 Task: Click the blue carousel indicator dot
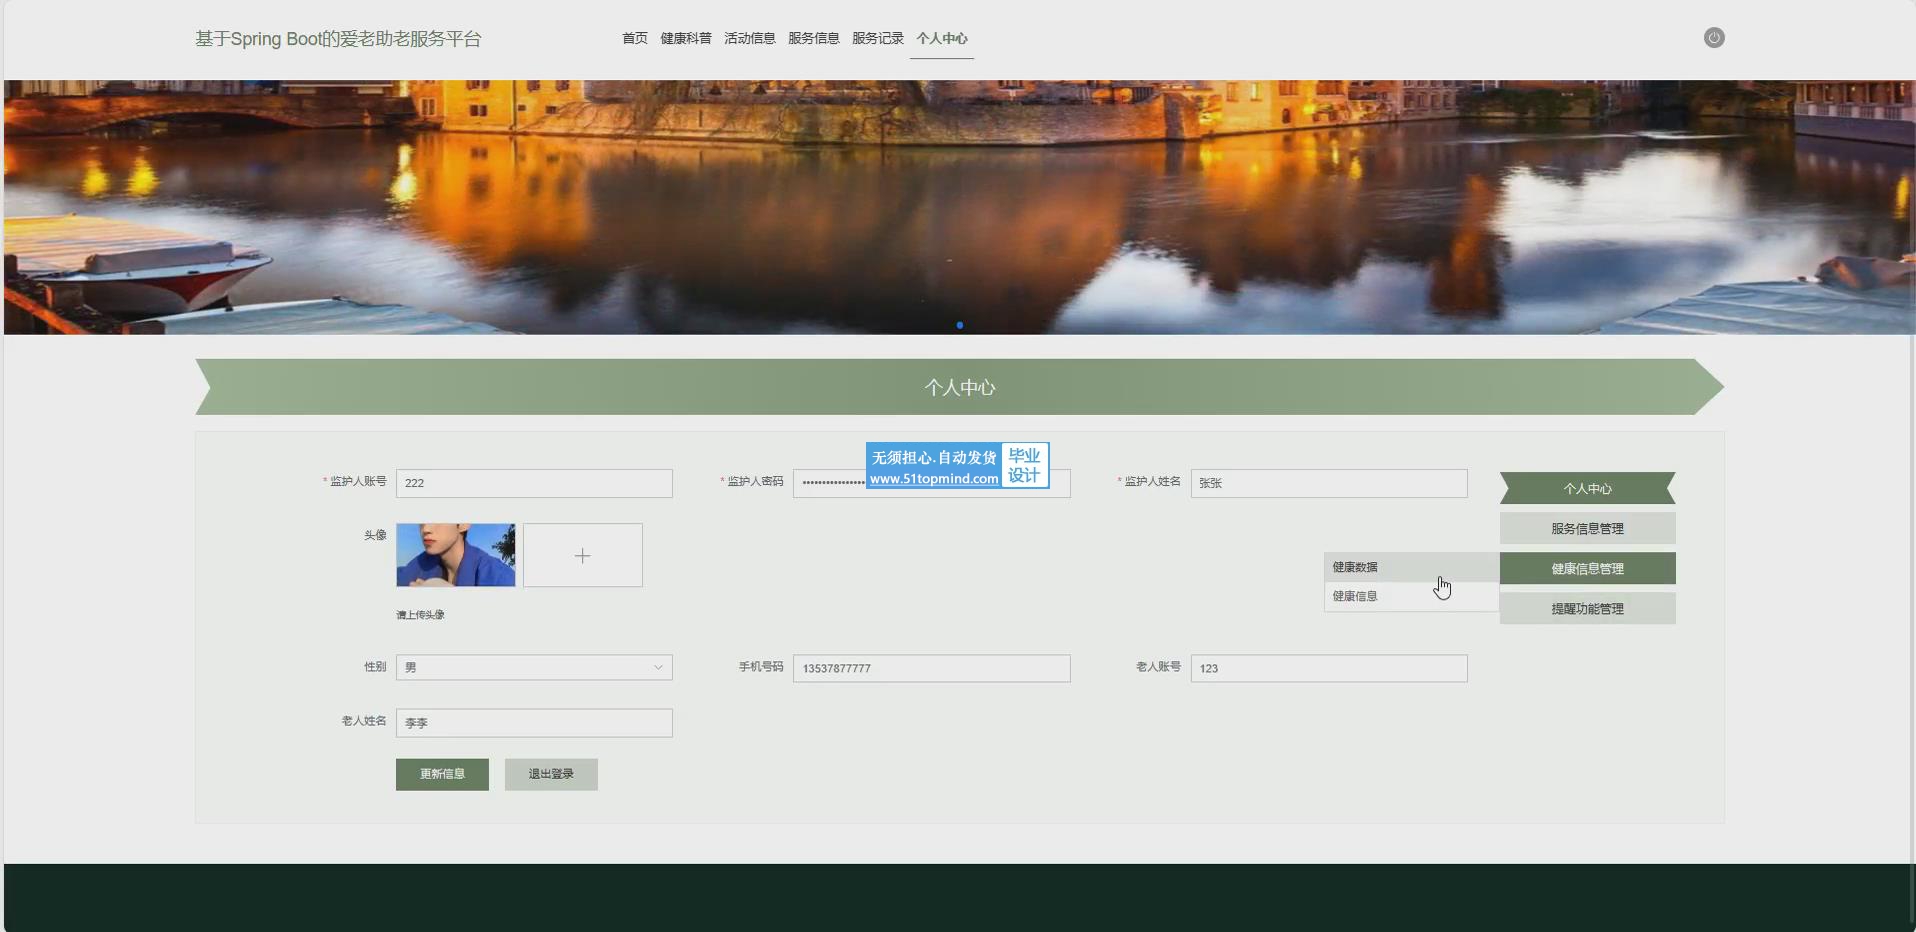tap(960, 325)
